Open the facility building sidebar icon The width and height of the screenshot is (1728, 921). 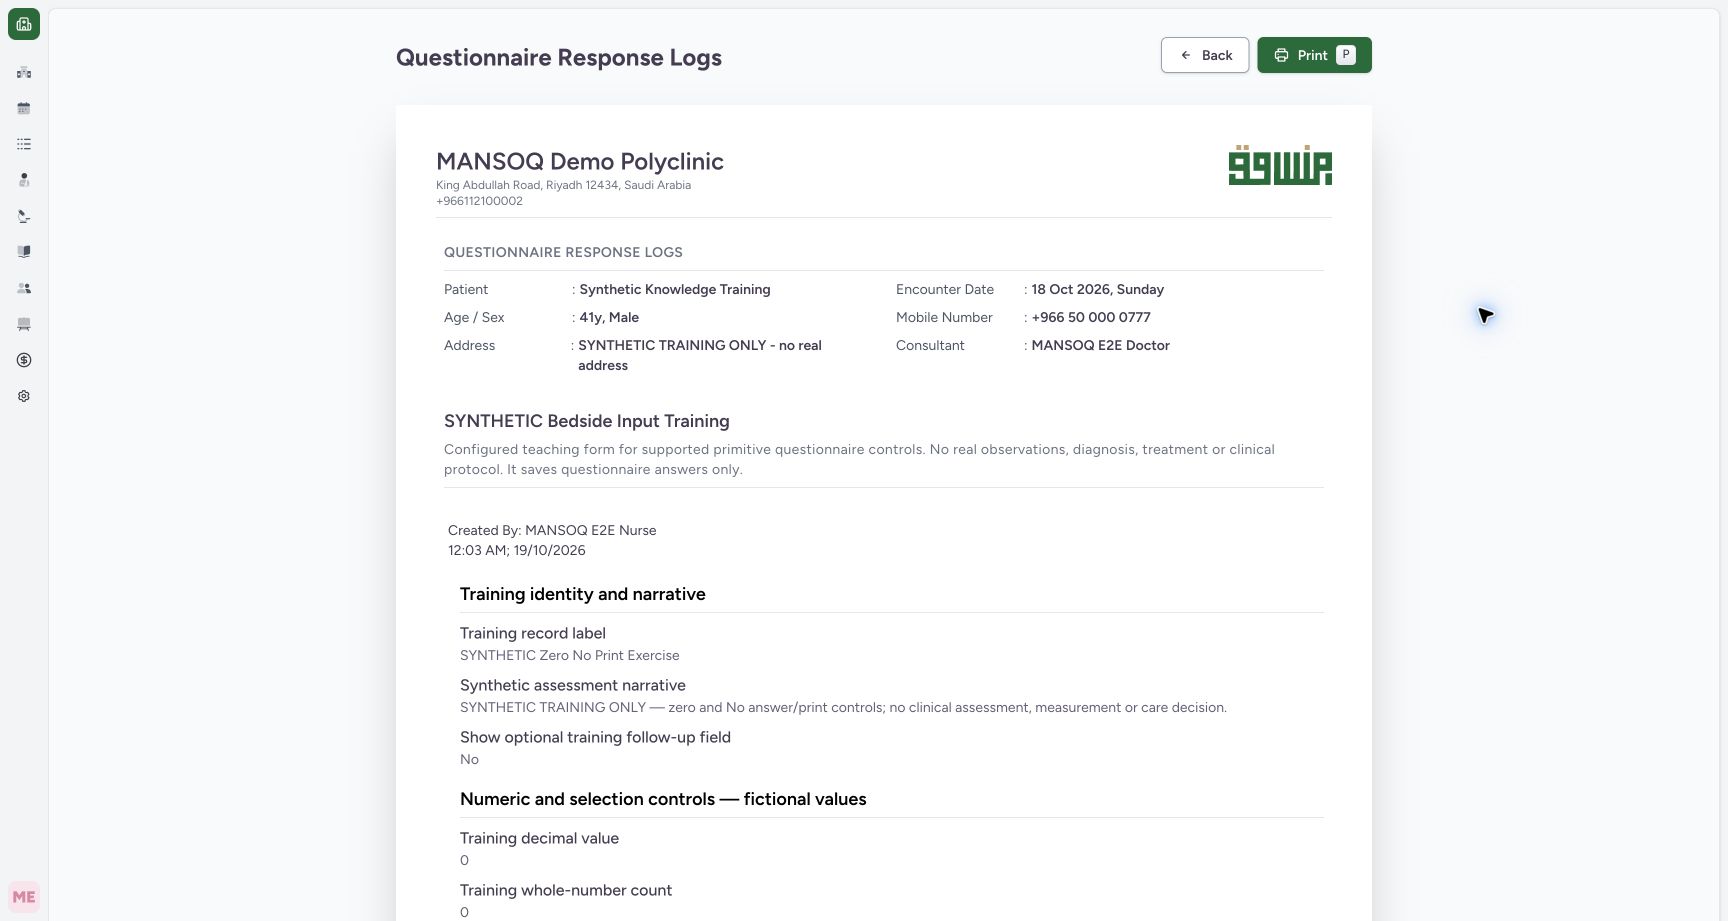coord(24,72)
